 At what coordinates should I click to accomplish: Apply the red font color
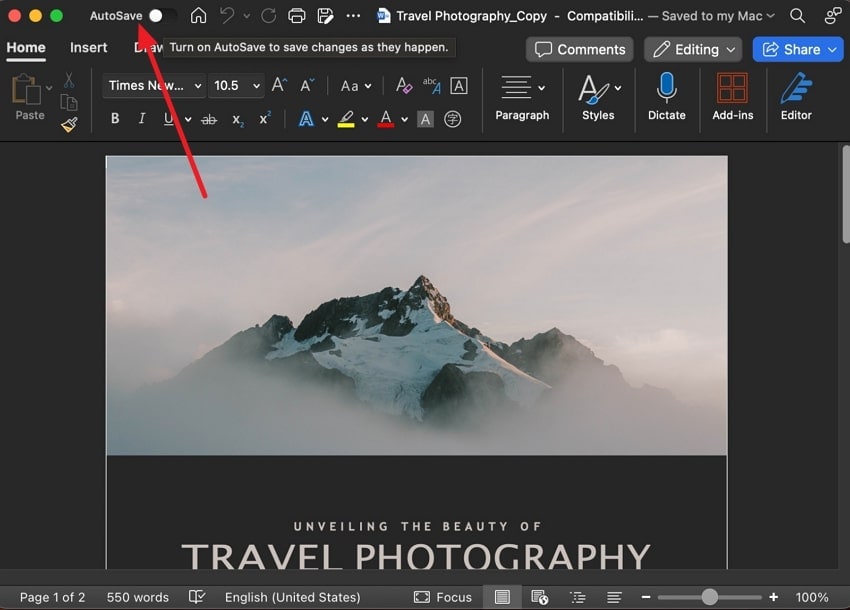point(385,119)
